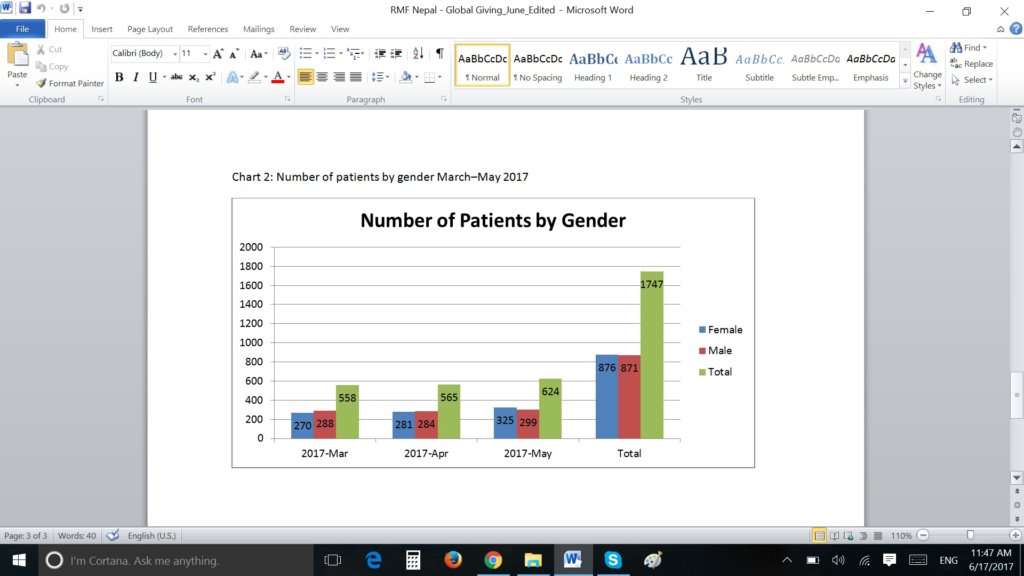
Task: Select the Justify alignment icon
Action: (356, 77)
